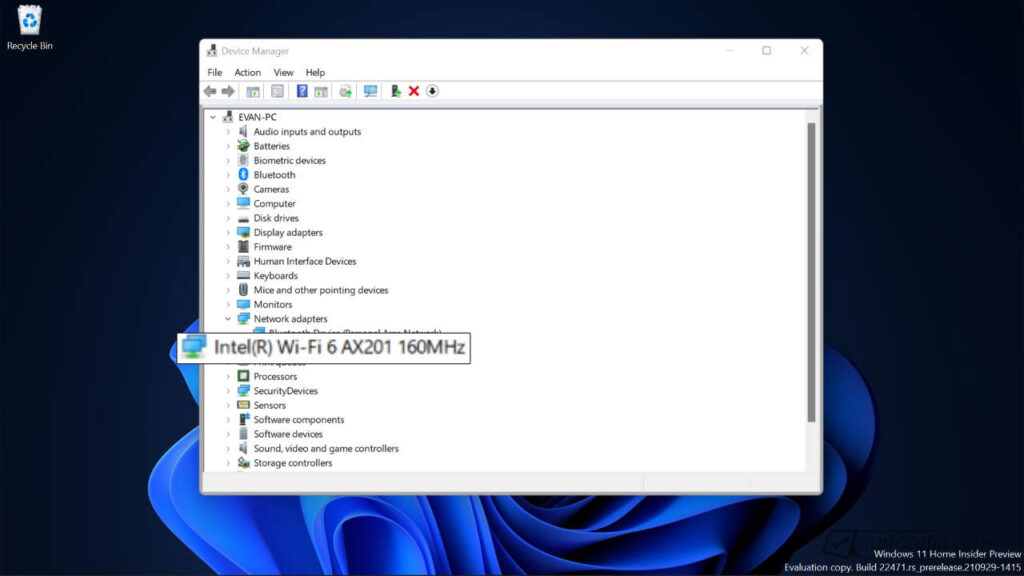Click the Biometric devices category icon
The image size is (1024, 576).
pyautogui.click(x=243, y=160)
